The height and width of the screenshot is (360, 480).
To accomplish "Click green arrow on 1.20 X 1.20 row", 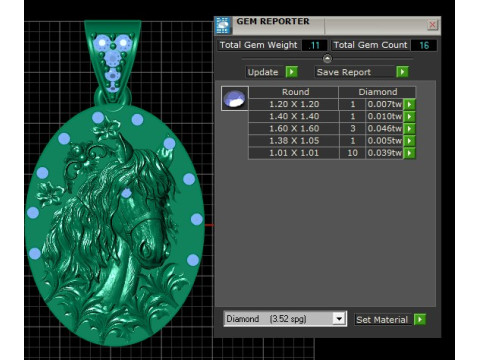I will tap(409, 104).
